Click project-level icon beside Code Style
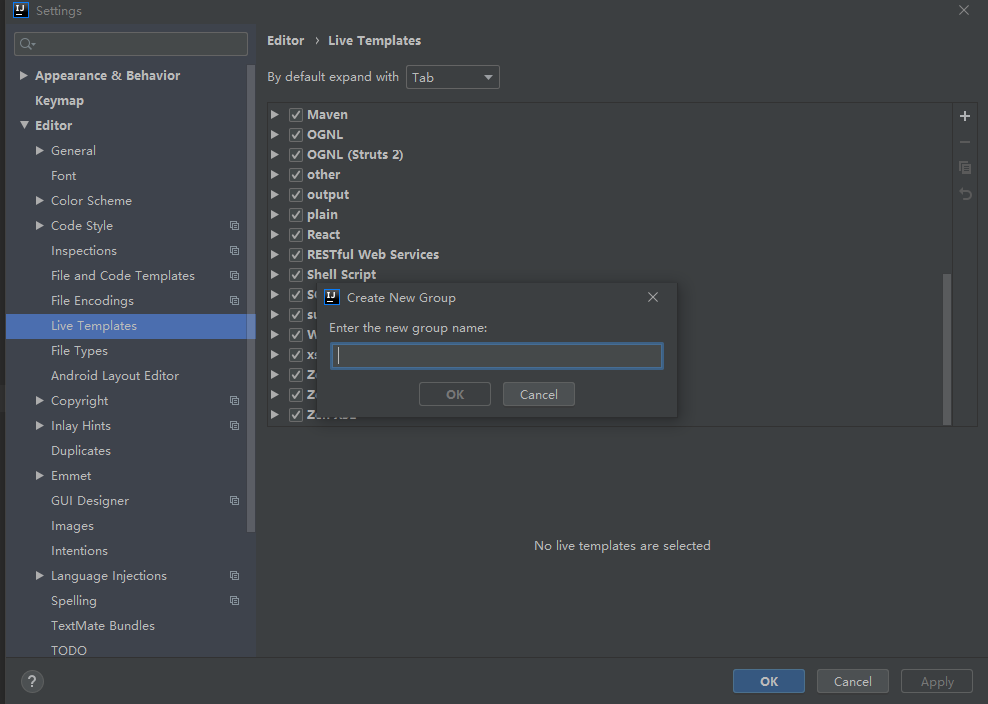 pos(234,226)
